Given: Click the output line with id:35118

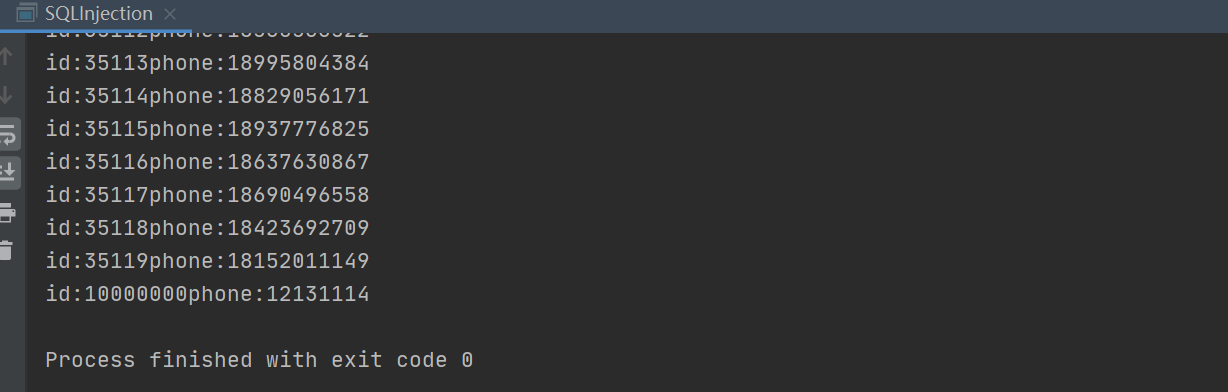Looking at the screenshot, I should pos(208,228).
